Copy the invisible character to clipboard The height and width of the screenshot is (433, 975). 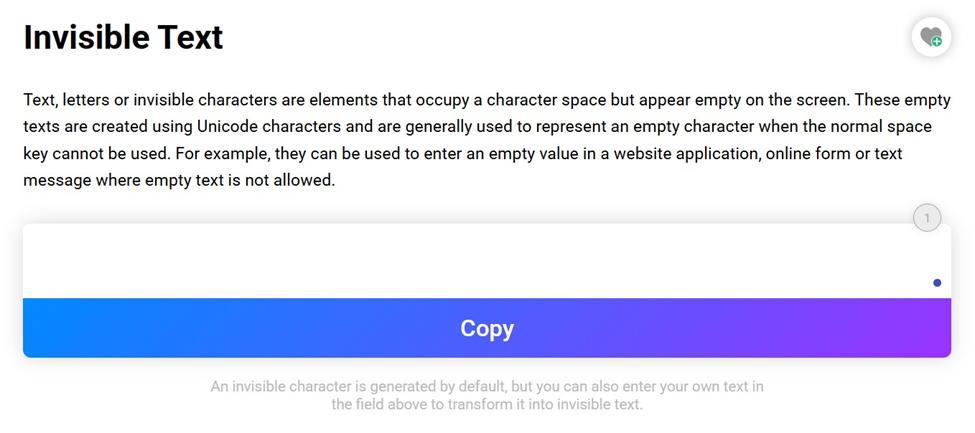(487, 328)
